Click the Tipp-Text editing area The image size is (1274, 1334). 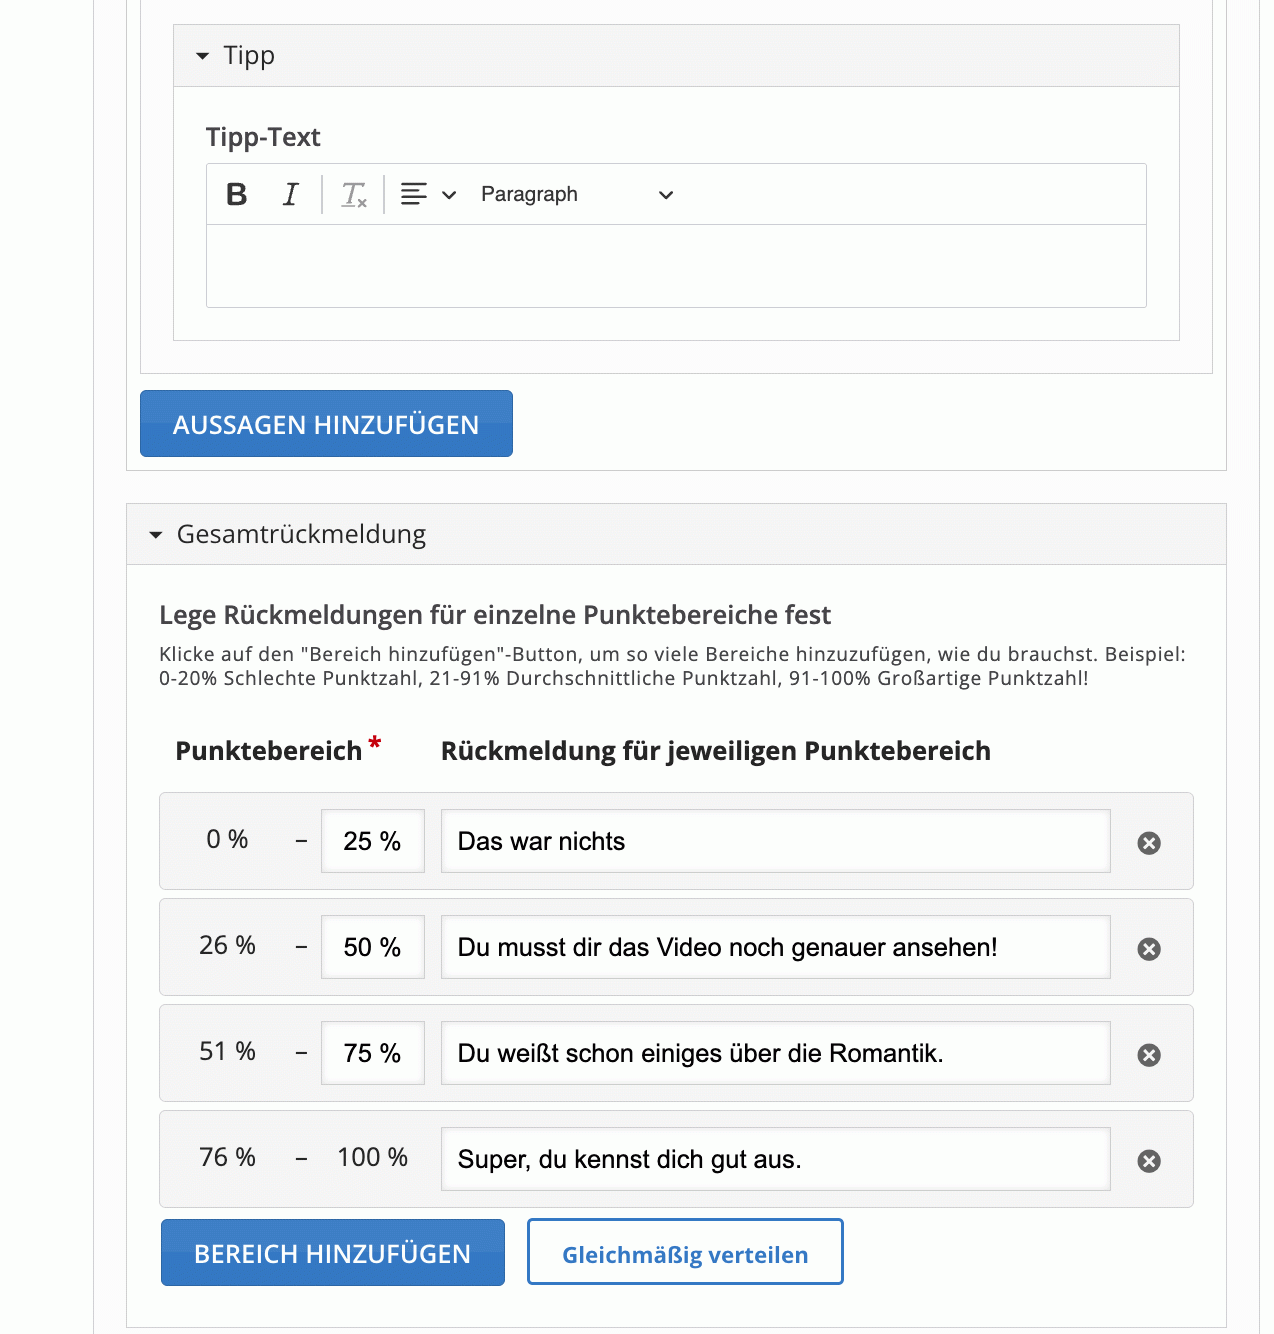[x=676, y=266]
